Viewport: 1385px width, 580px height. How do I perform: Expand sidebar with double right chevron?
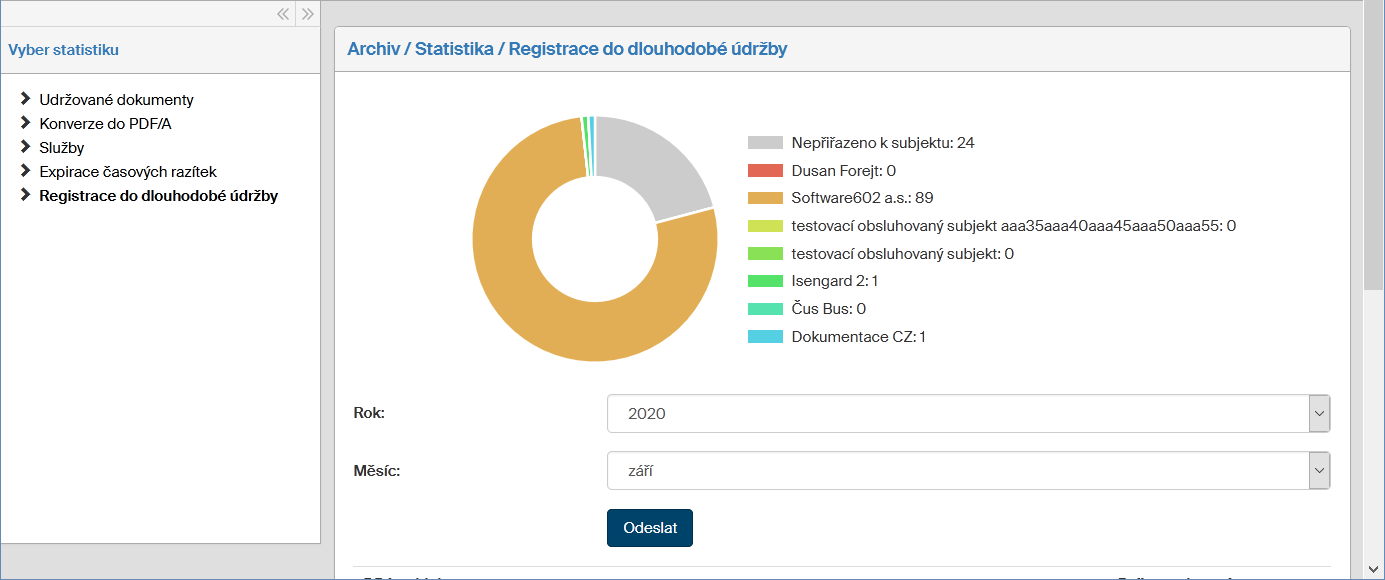click(x=308, y=14)
